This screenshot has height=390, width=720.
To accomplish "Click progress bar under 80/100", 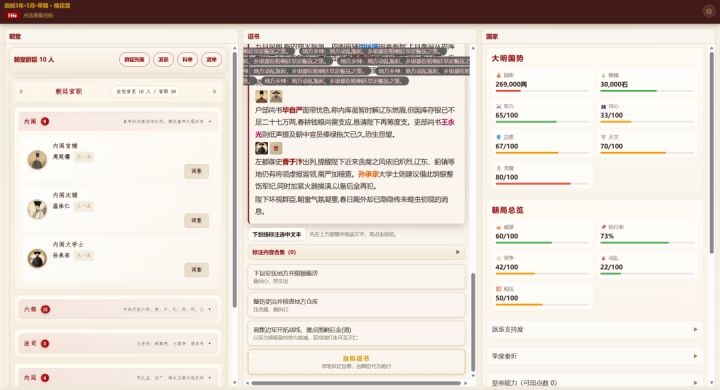I will [x=542, y=184].
